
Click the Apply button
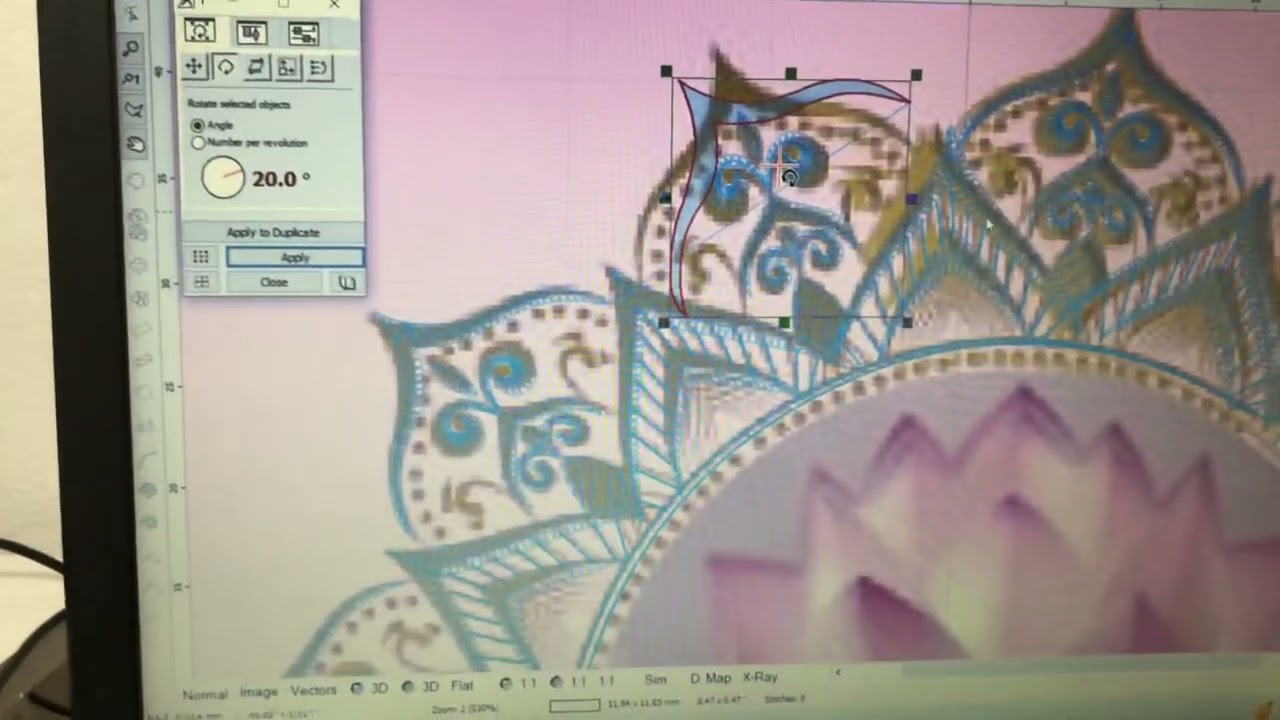click(x=295, y=257)
